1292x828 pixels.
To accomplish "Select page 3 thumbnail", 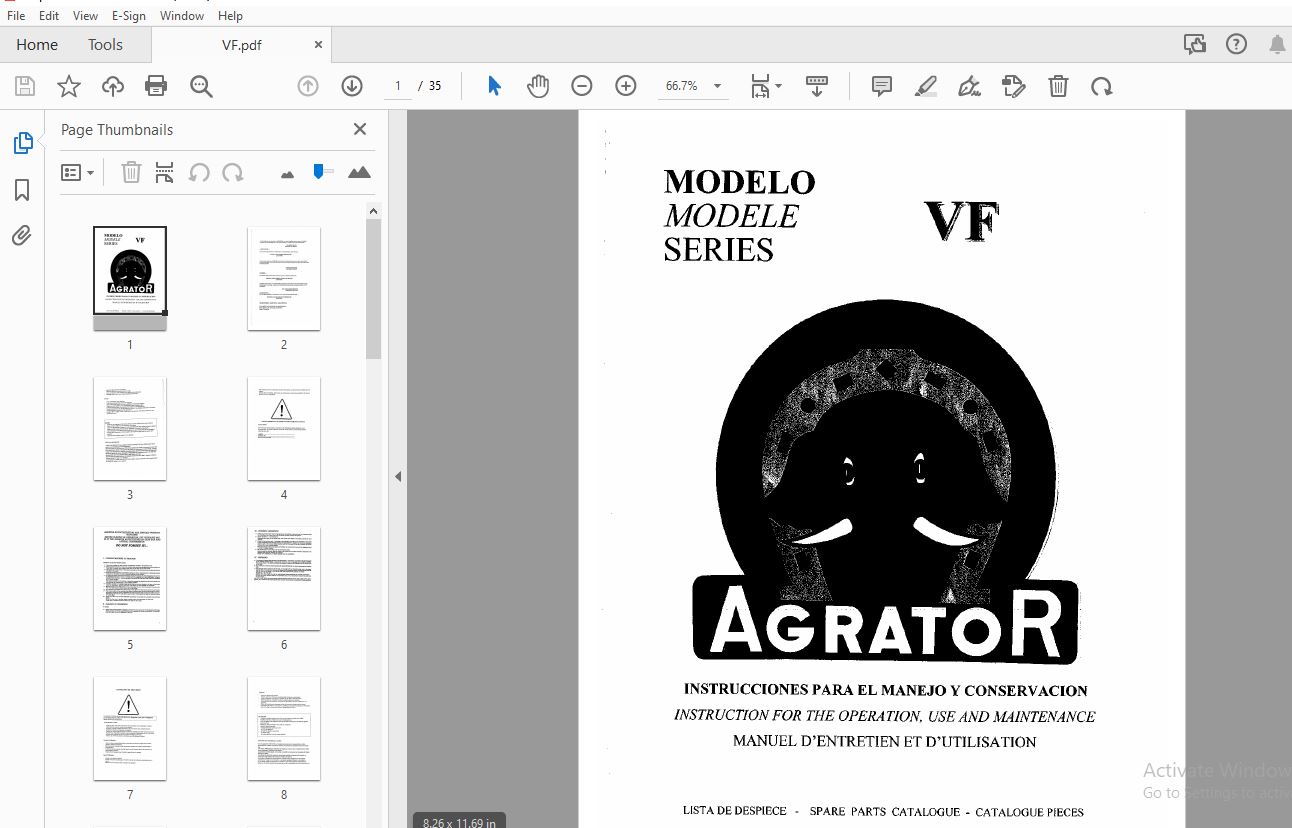I will pyautogui.click(x=130, y=428).
